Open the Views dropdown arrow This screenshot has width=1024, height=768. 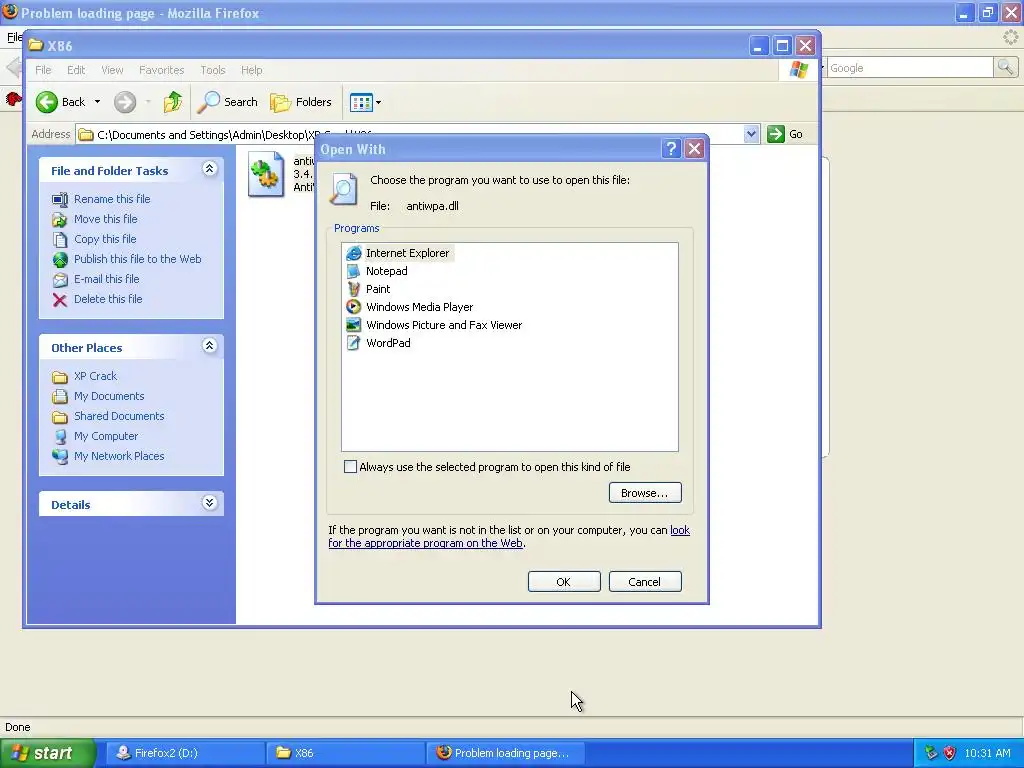click(x=379, y=103)
